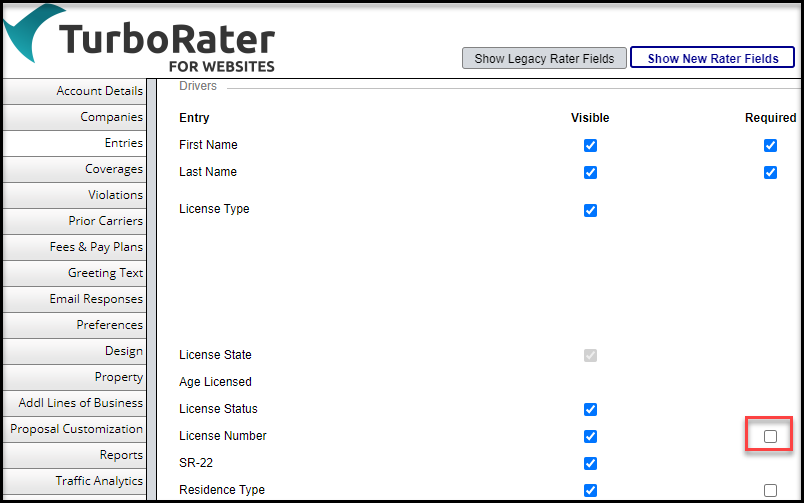Disable Visible checkbox for SR-22
The height and width of the screenshot is (503, 804).
point(590,463)
